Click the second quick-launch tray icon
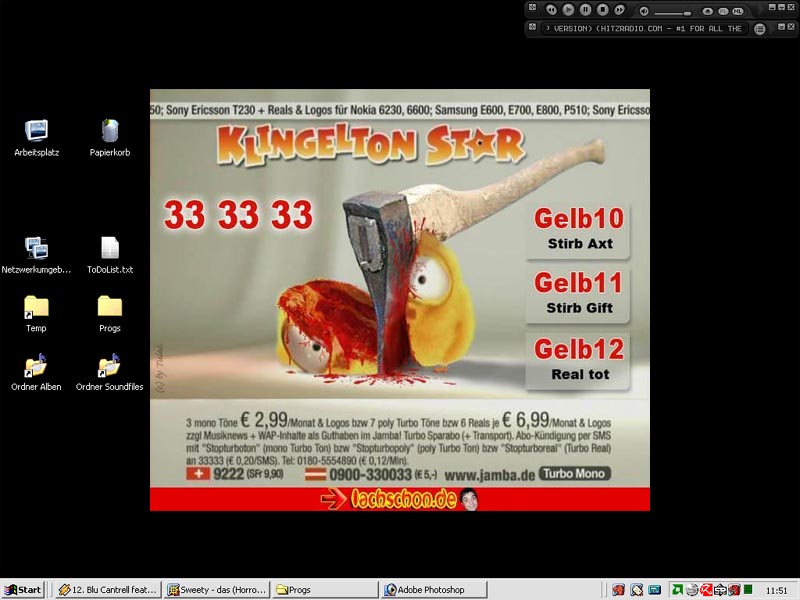800x600 pixels. click(x=637, y=590)
